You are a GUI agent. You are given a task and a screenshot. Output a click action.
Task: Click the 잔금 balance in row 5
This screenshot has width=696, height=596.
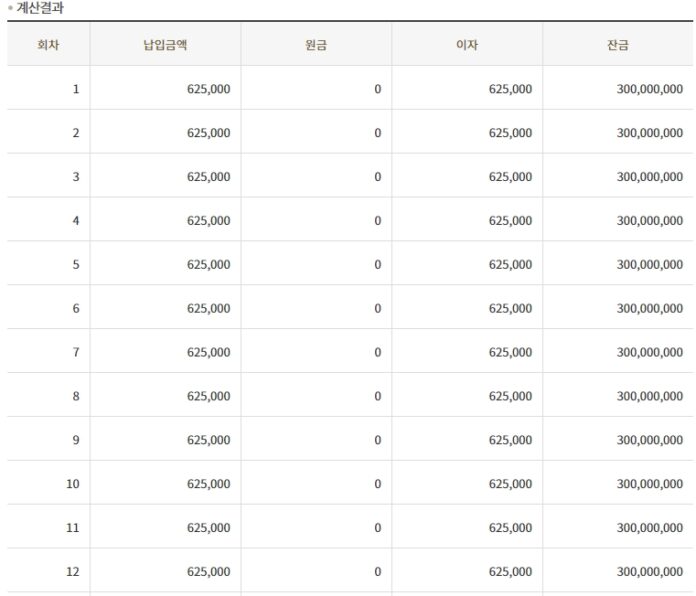(650, 265)
